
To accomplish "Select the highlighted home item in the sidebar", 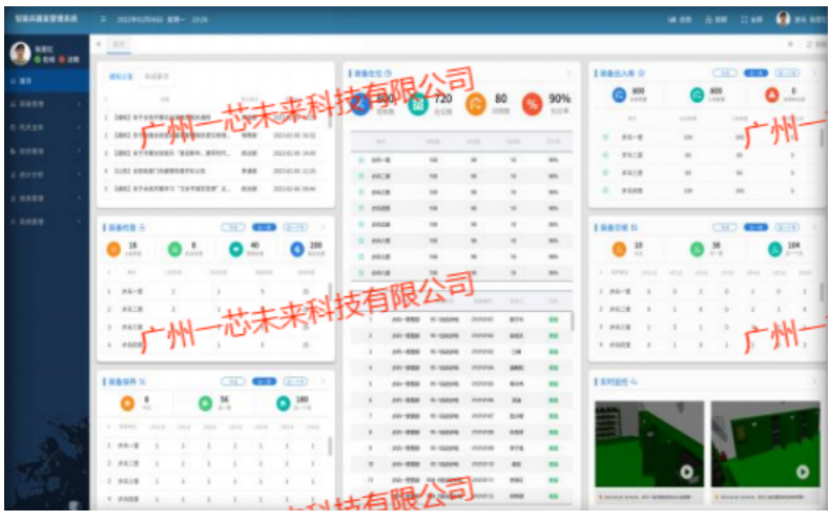I will coord(47,81).
